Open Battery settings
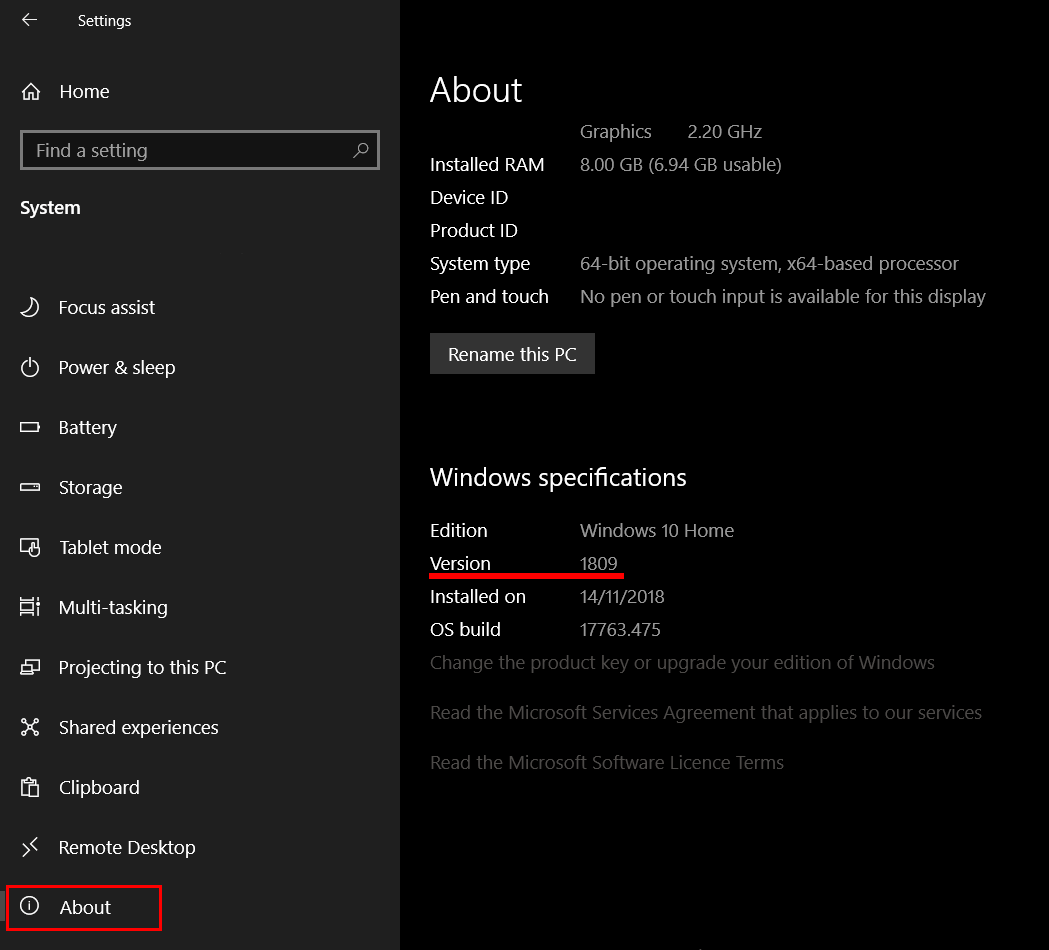1049x950 pixels. pos(88,428)
